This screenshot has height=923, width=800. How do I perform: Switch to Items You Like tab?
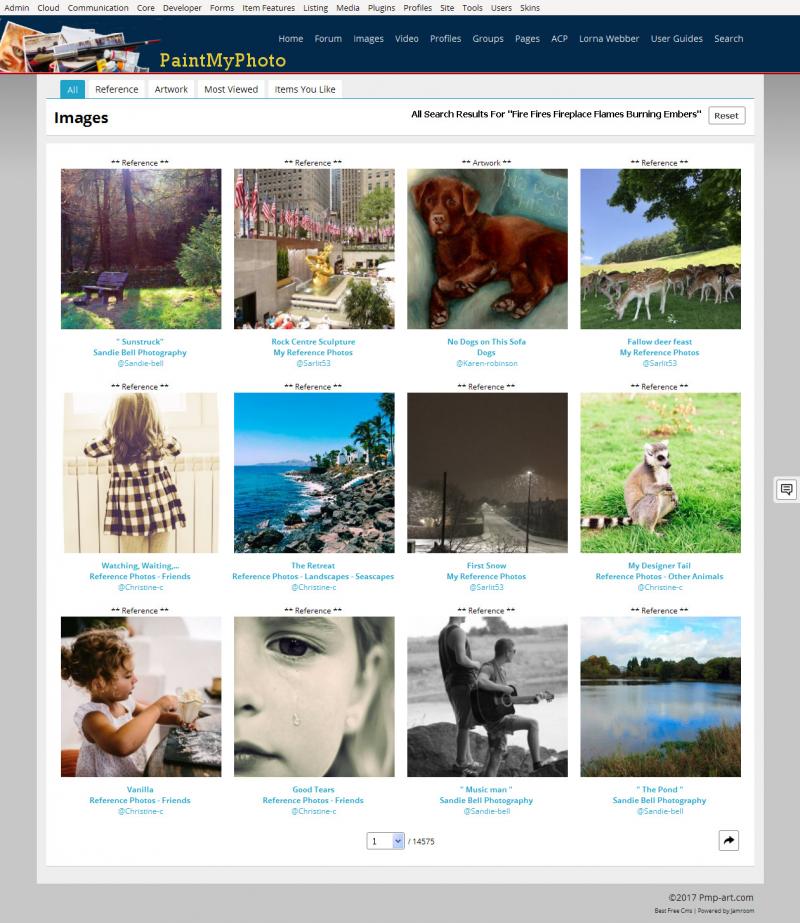305,89
